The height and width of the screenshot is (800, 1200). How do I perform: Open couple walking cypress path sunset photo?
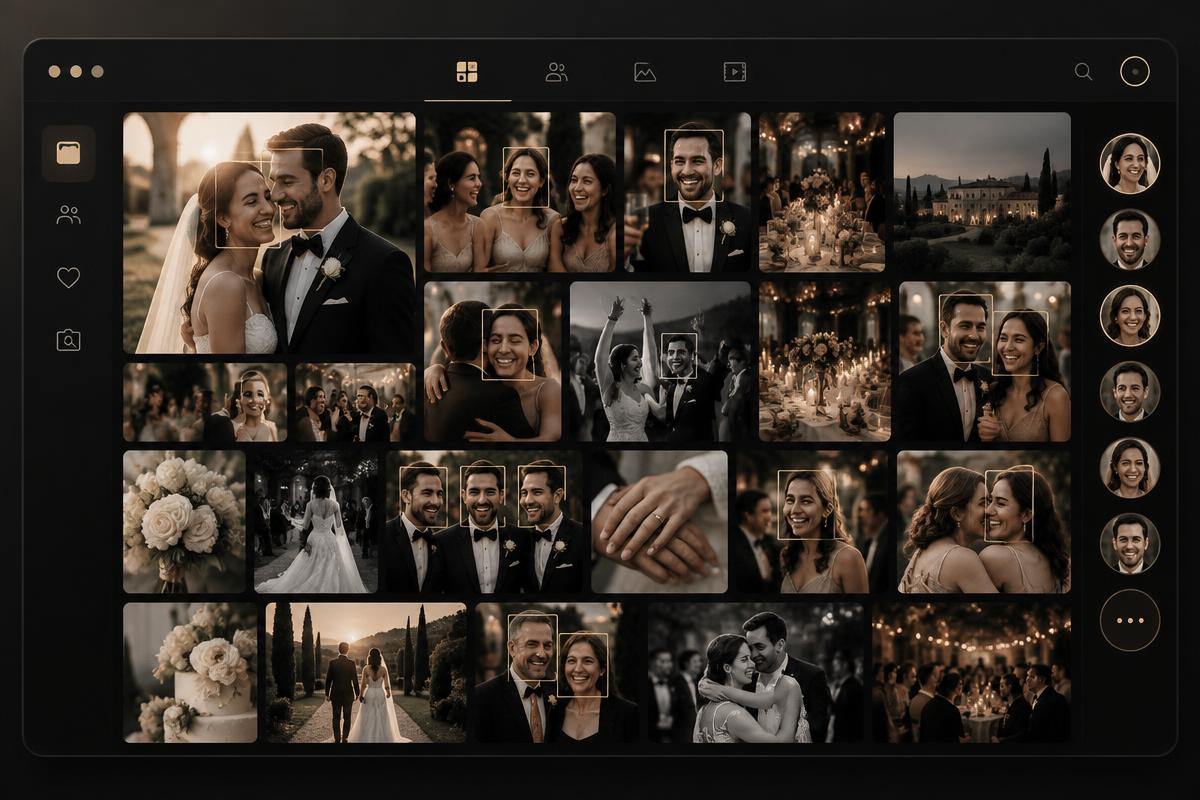point(366,672)
